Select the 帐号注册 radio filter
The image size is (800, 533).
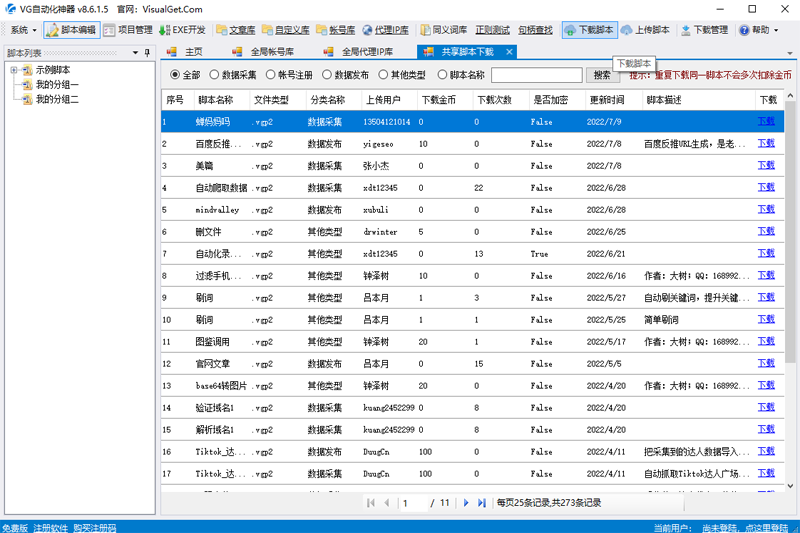[271, 75]
